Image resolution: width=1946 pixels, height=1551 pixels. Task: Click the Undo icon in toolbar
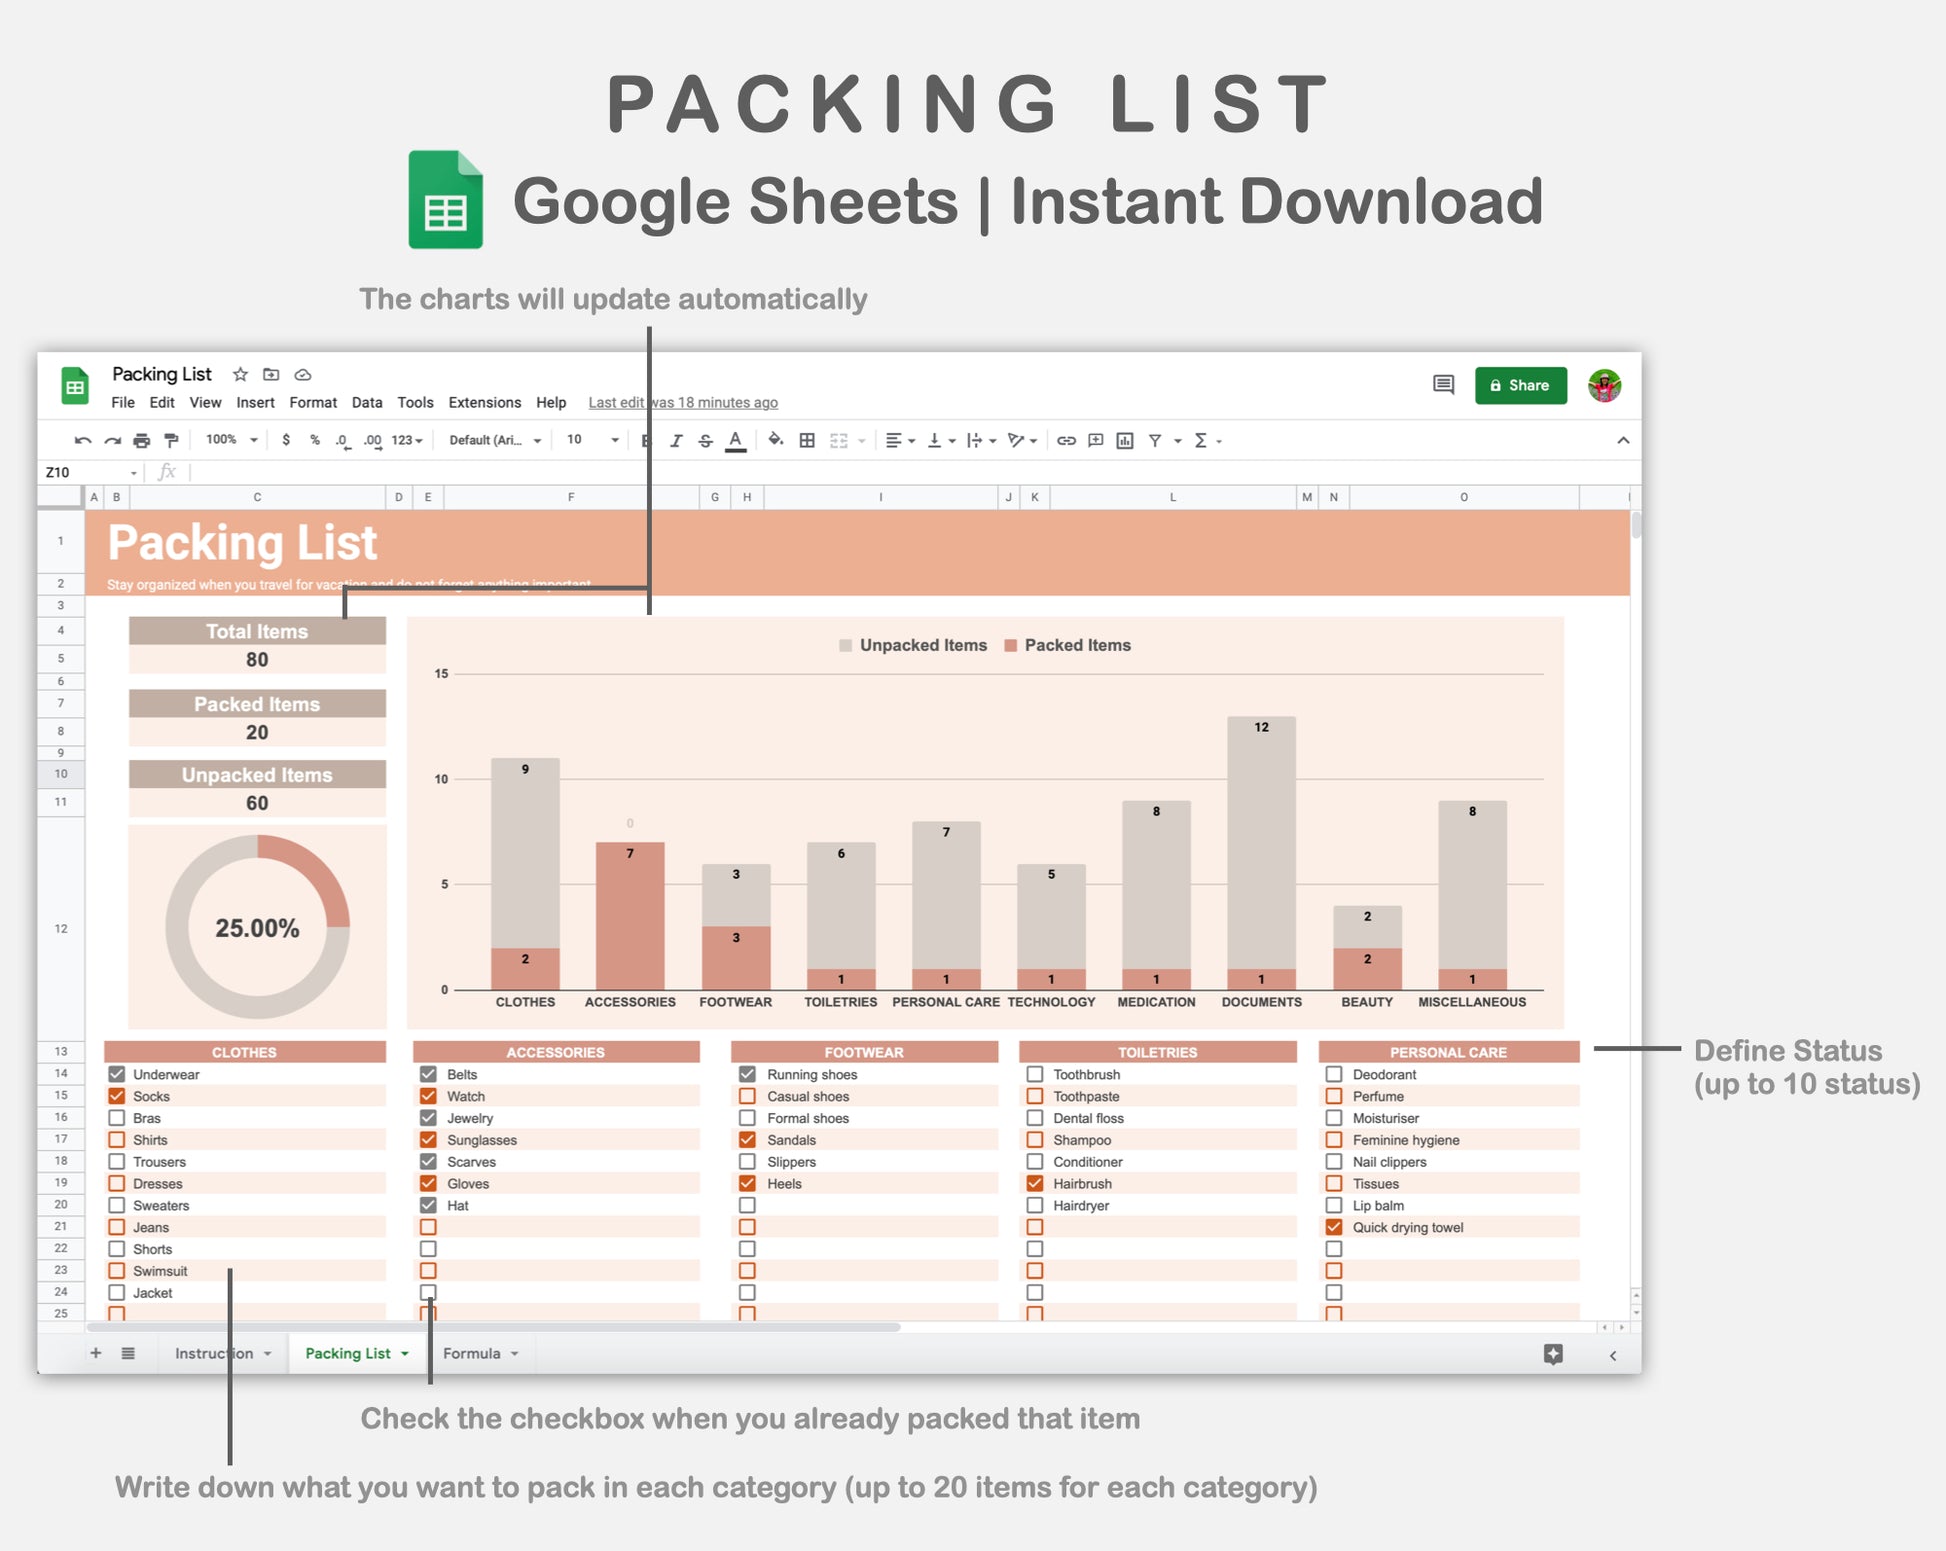(x=83, y=441)
